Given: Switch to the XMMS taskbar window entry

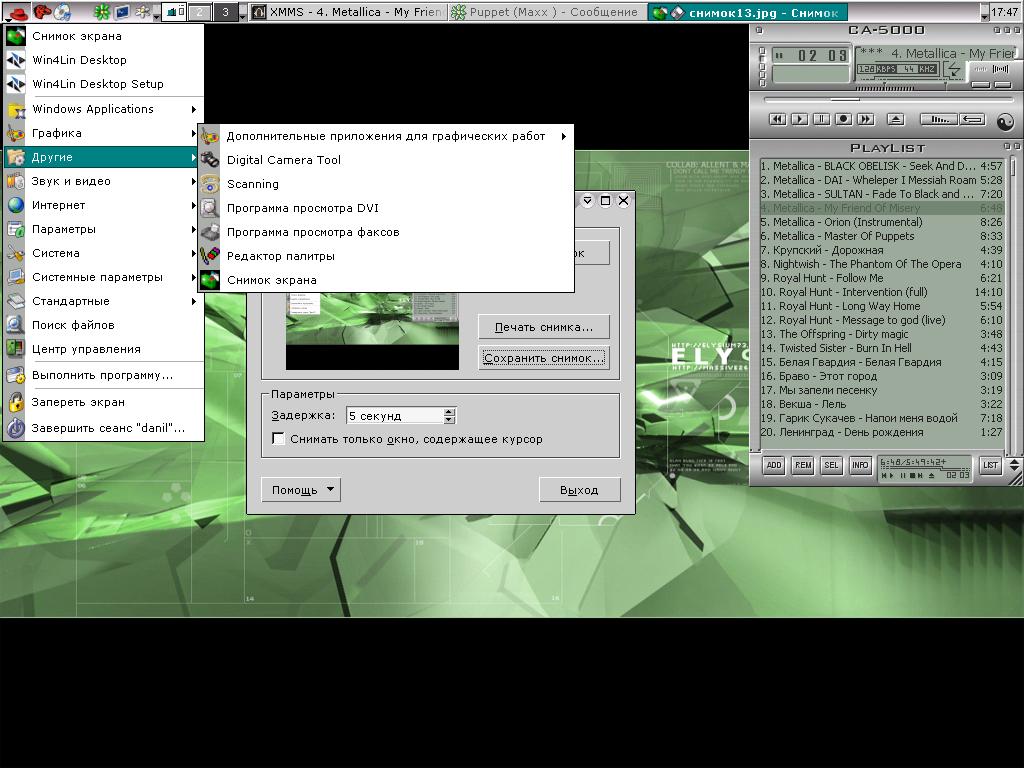Looking at the screenshot, I should [349, 12].
